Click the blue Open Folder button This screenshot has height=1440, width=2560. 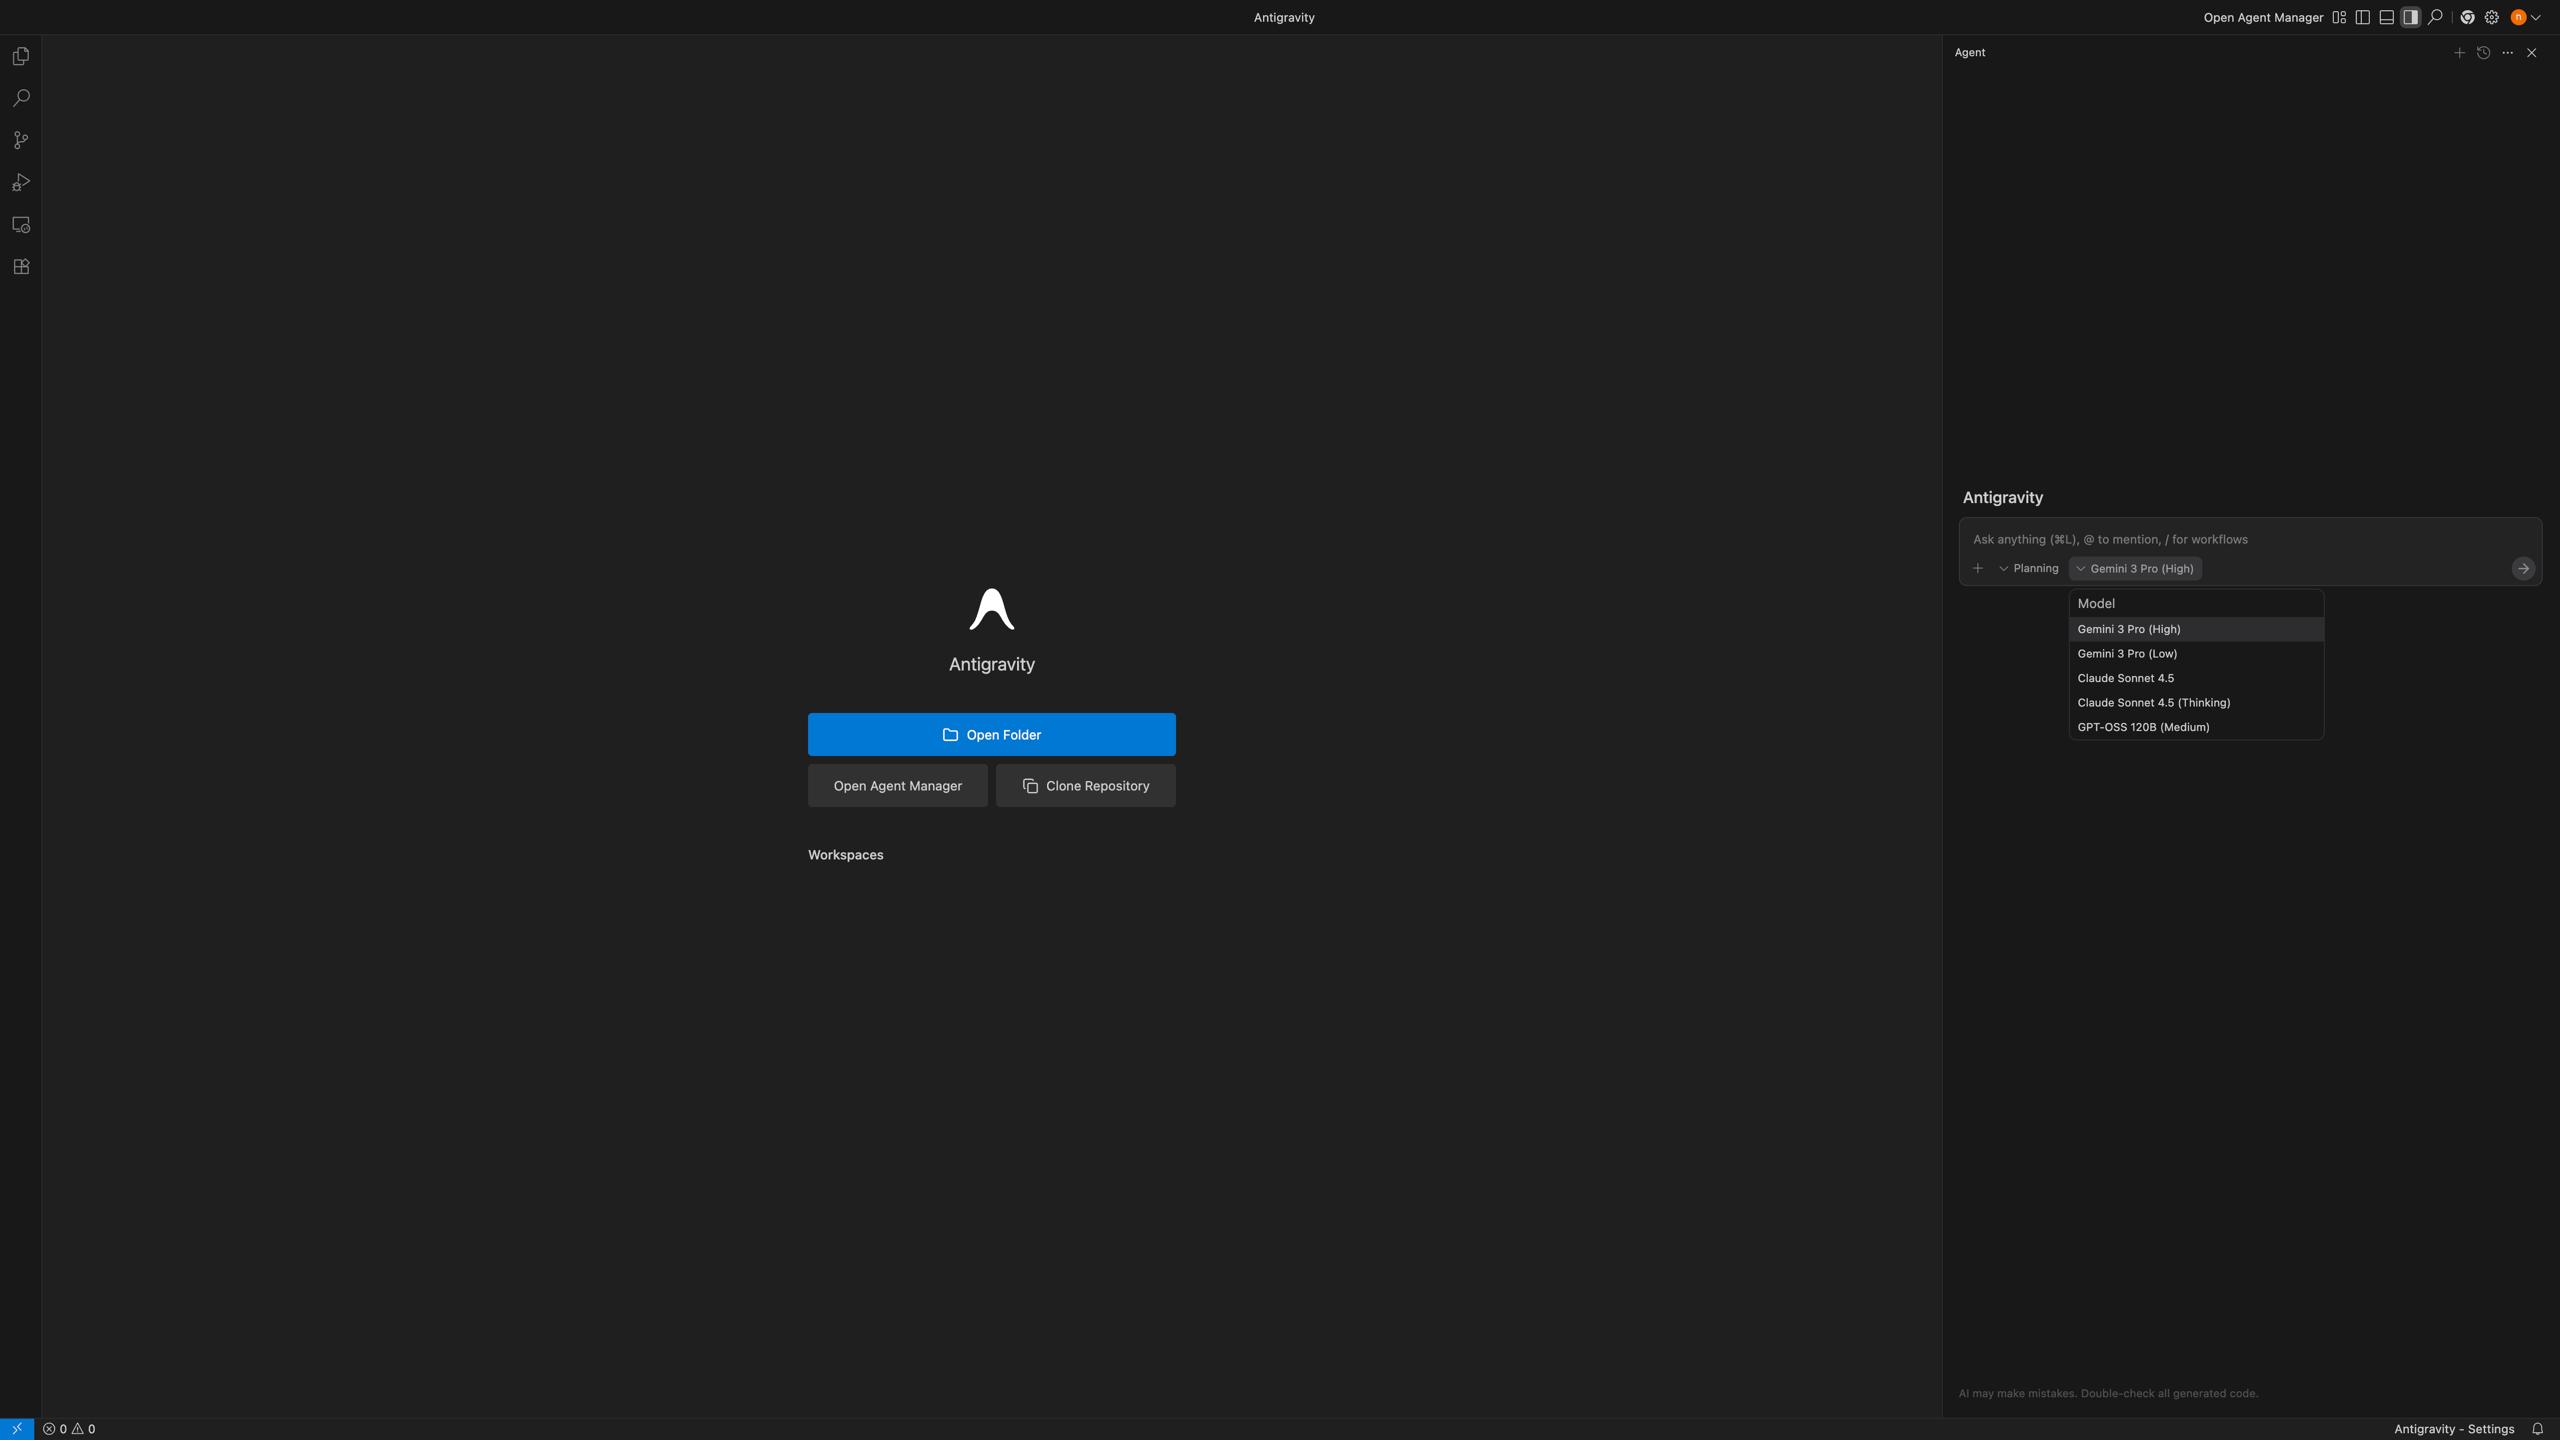(x=991, y=735)
